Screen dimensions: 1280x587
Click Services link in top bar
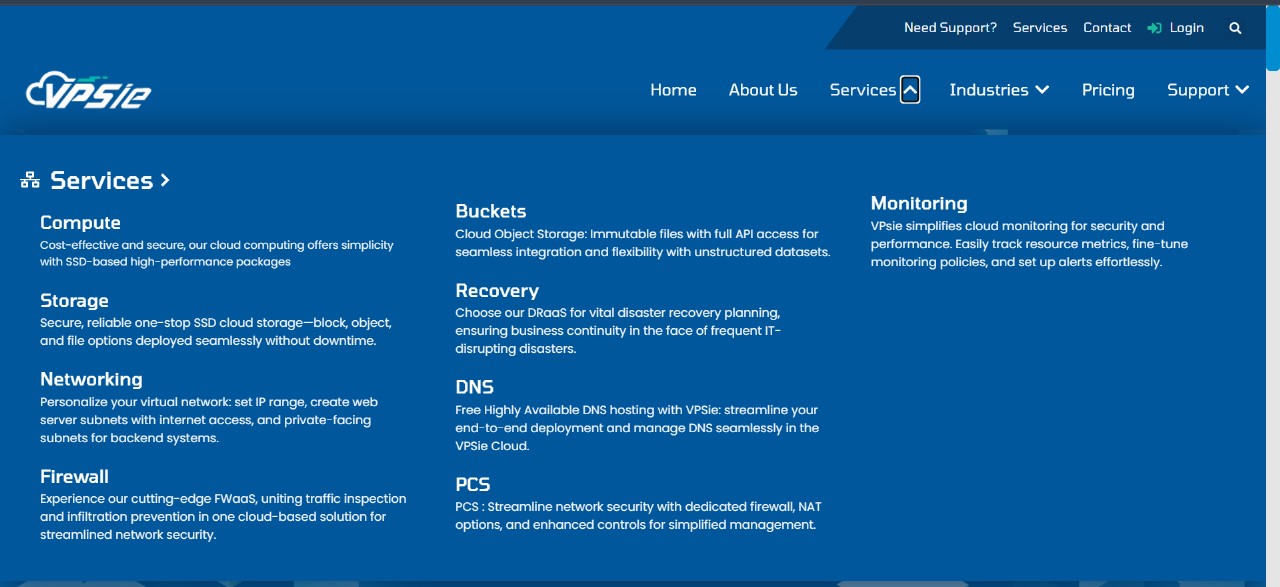(1040, 28)
